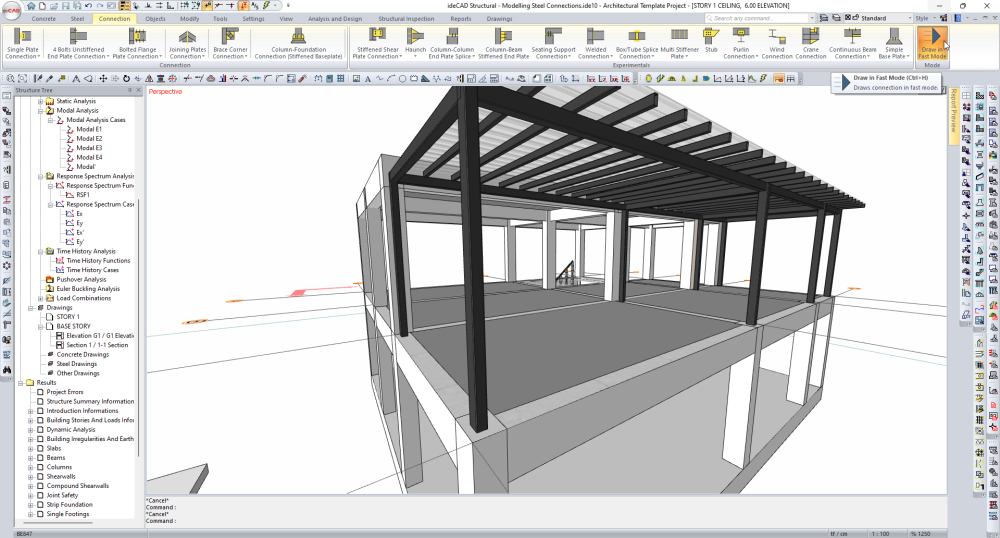Pin the Structure Tree panel
The height and width of the screenshot is (538, 1000).
pos(131,90)
